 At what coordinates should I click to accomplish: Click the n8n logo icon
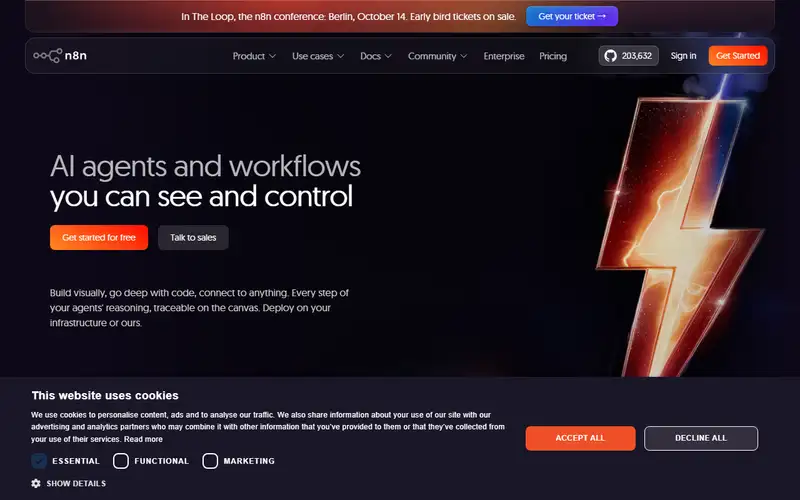pos(60,56)
